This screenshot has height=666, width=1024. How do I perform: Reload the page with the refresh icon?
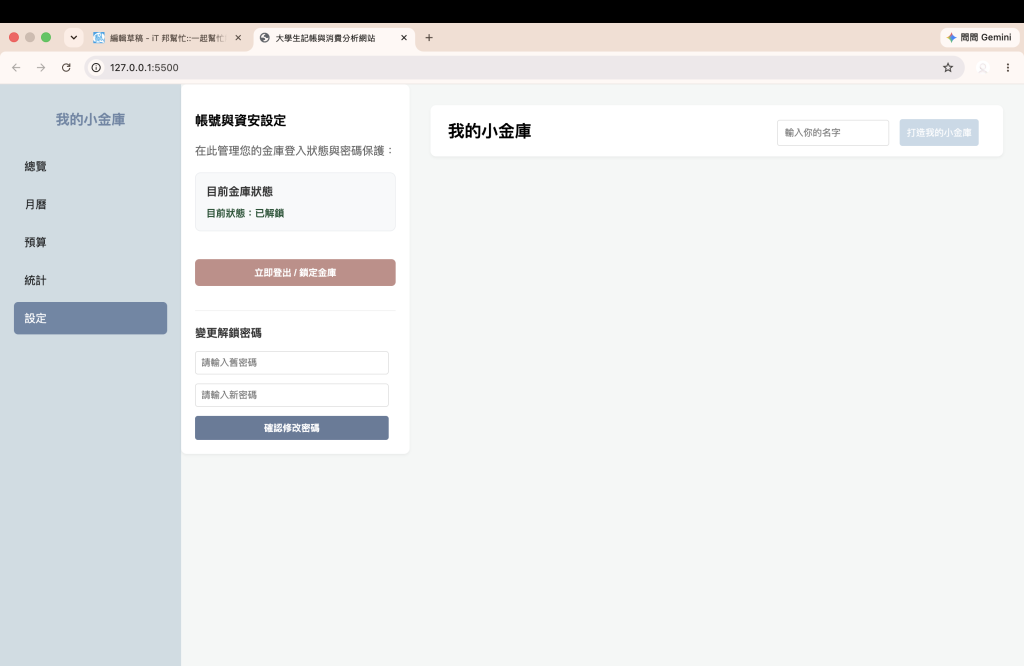point(66,67)
